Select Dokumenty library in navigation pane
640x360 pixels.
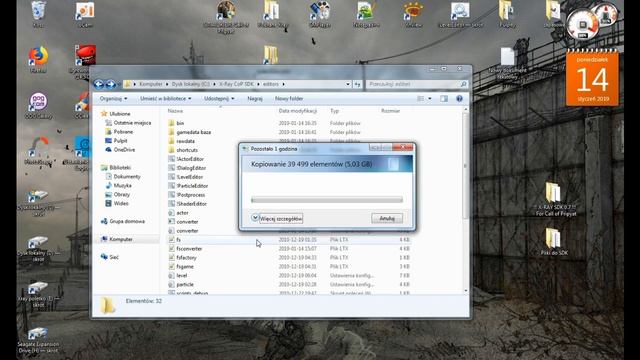pos(123,177)
